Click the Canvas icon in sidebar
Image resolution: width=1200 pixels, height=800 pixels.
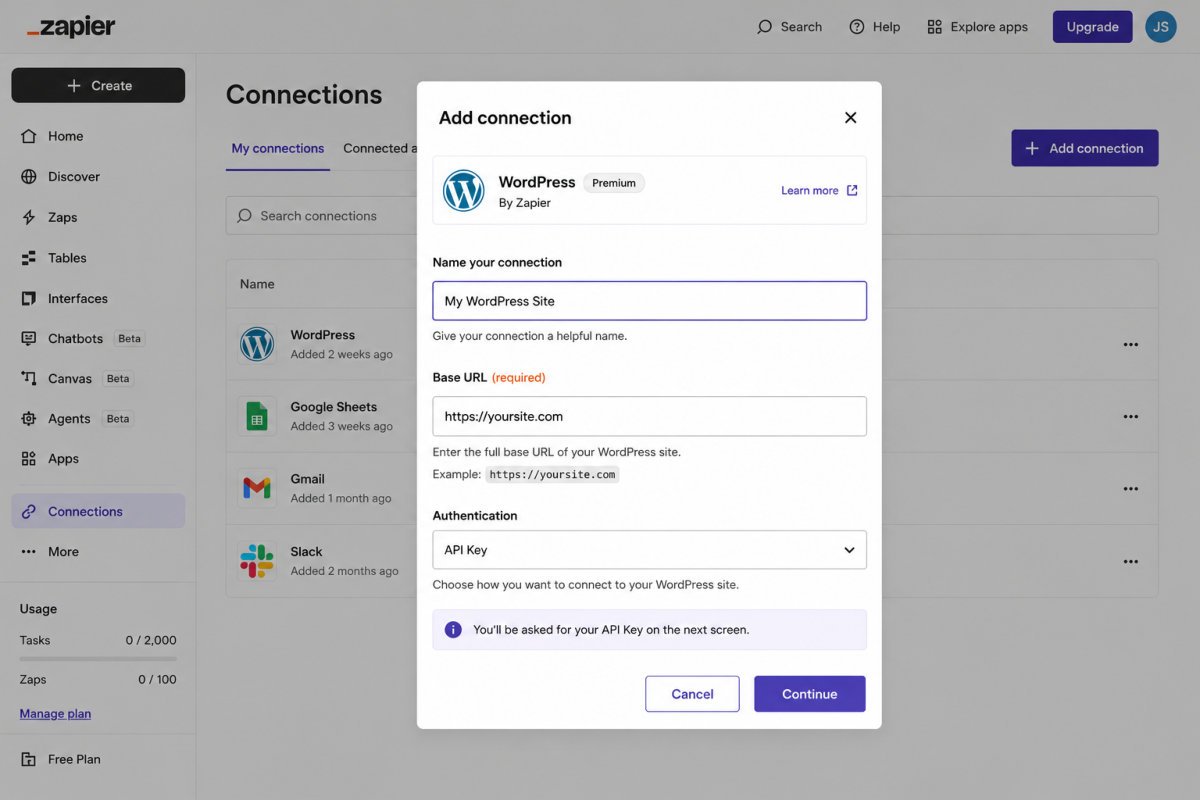point(29,378)
